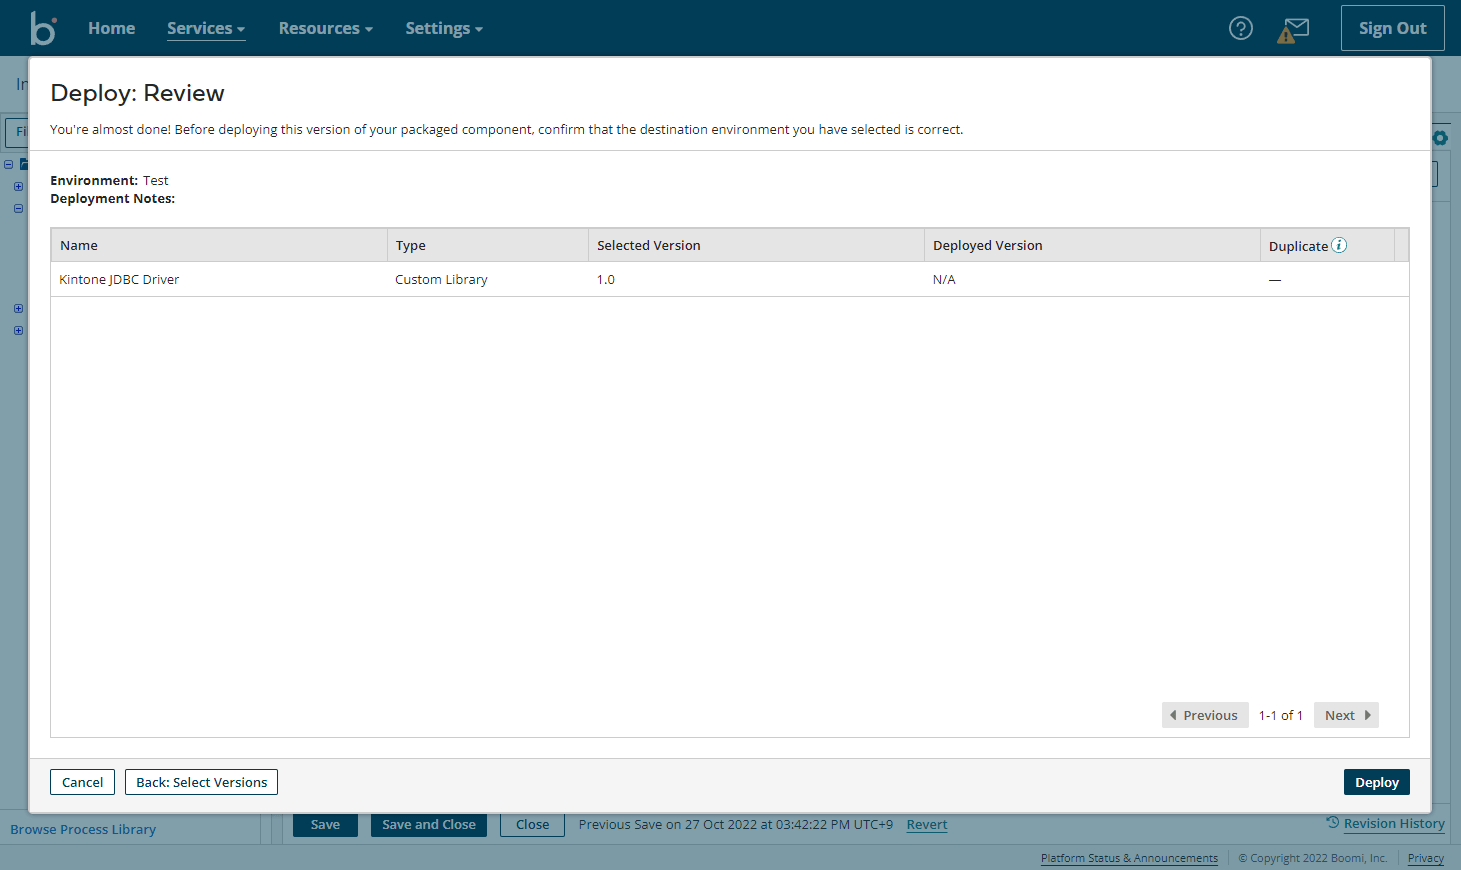
Task: Click the gear icon behind the dialog
Action: coord(1440,138)
